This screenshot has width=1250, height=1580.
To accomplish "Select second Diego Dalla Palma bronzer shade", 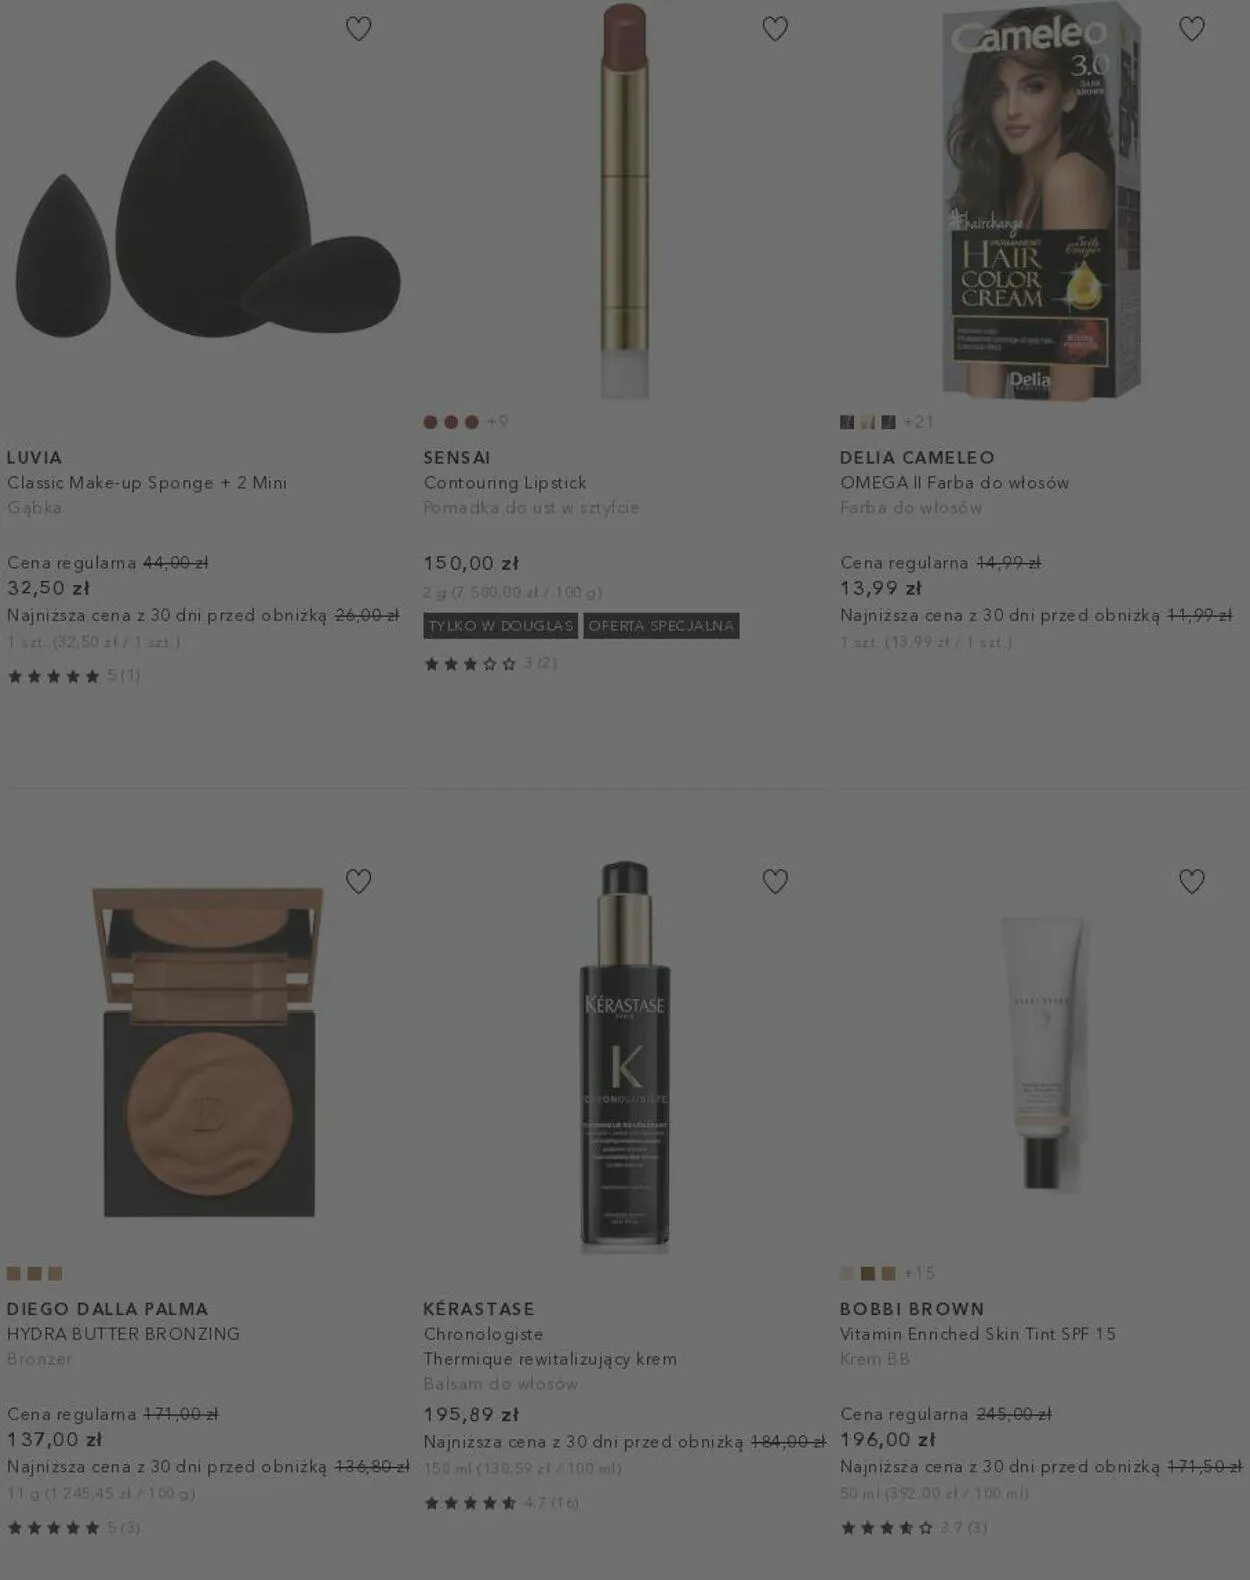I will 35,1273.
